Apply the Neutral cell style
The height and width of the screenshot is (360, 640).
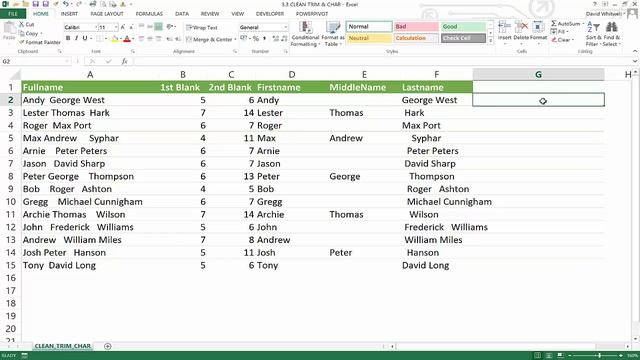[x=369, y=38]
